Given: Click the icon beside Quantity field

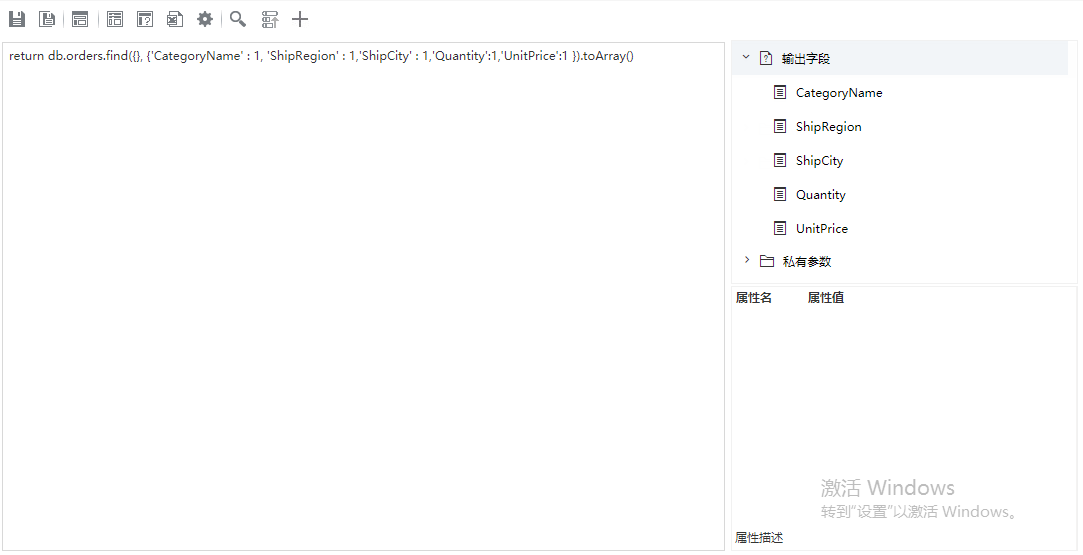Looking at the screenshot, I should 780,194.
